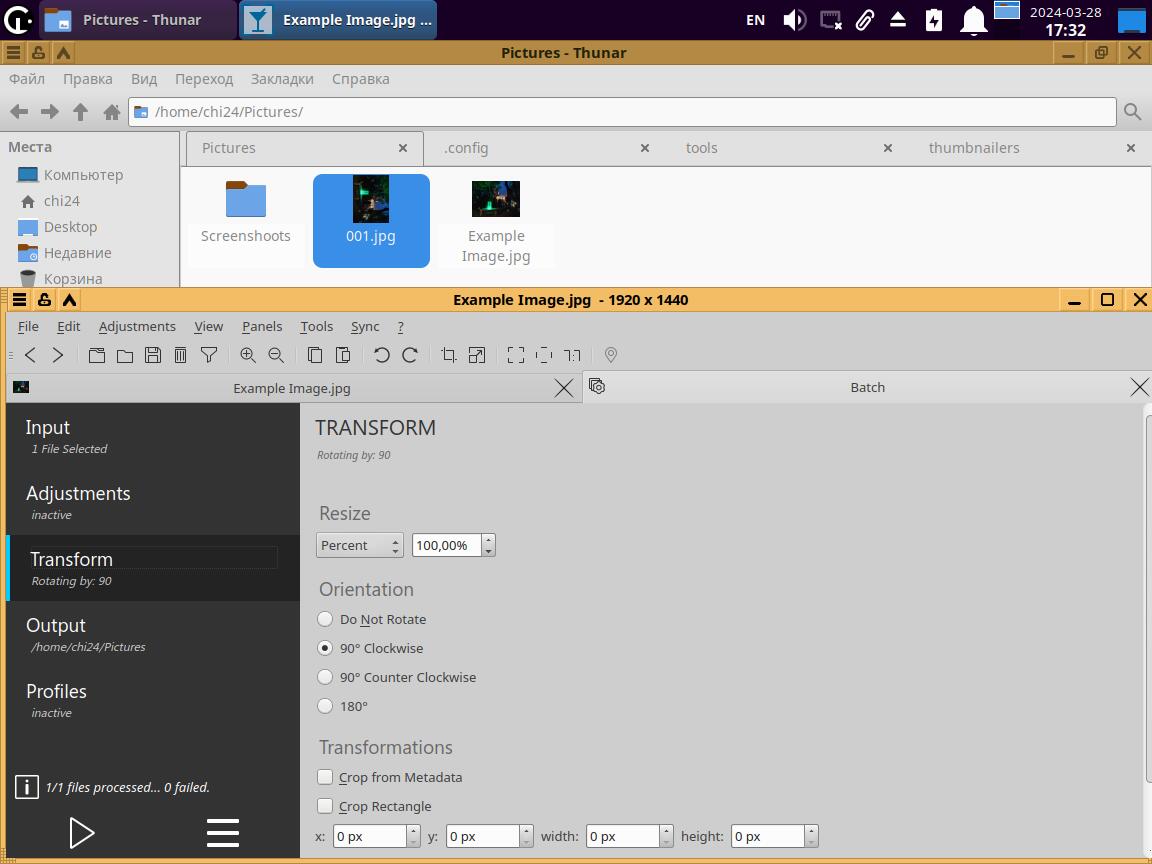
Task: Zoom in with the magnifier plus icon
Action: [x=248, y=355]
